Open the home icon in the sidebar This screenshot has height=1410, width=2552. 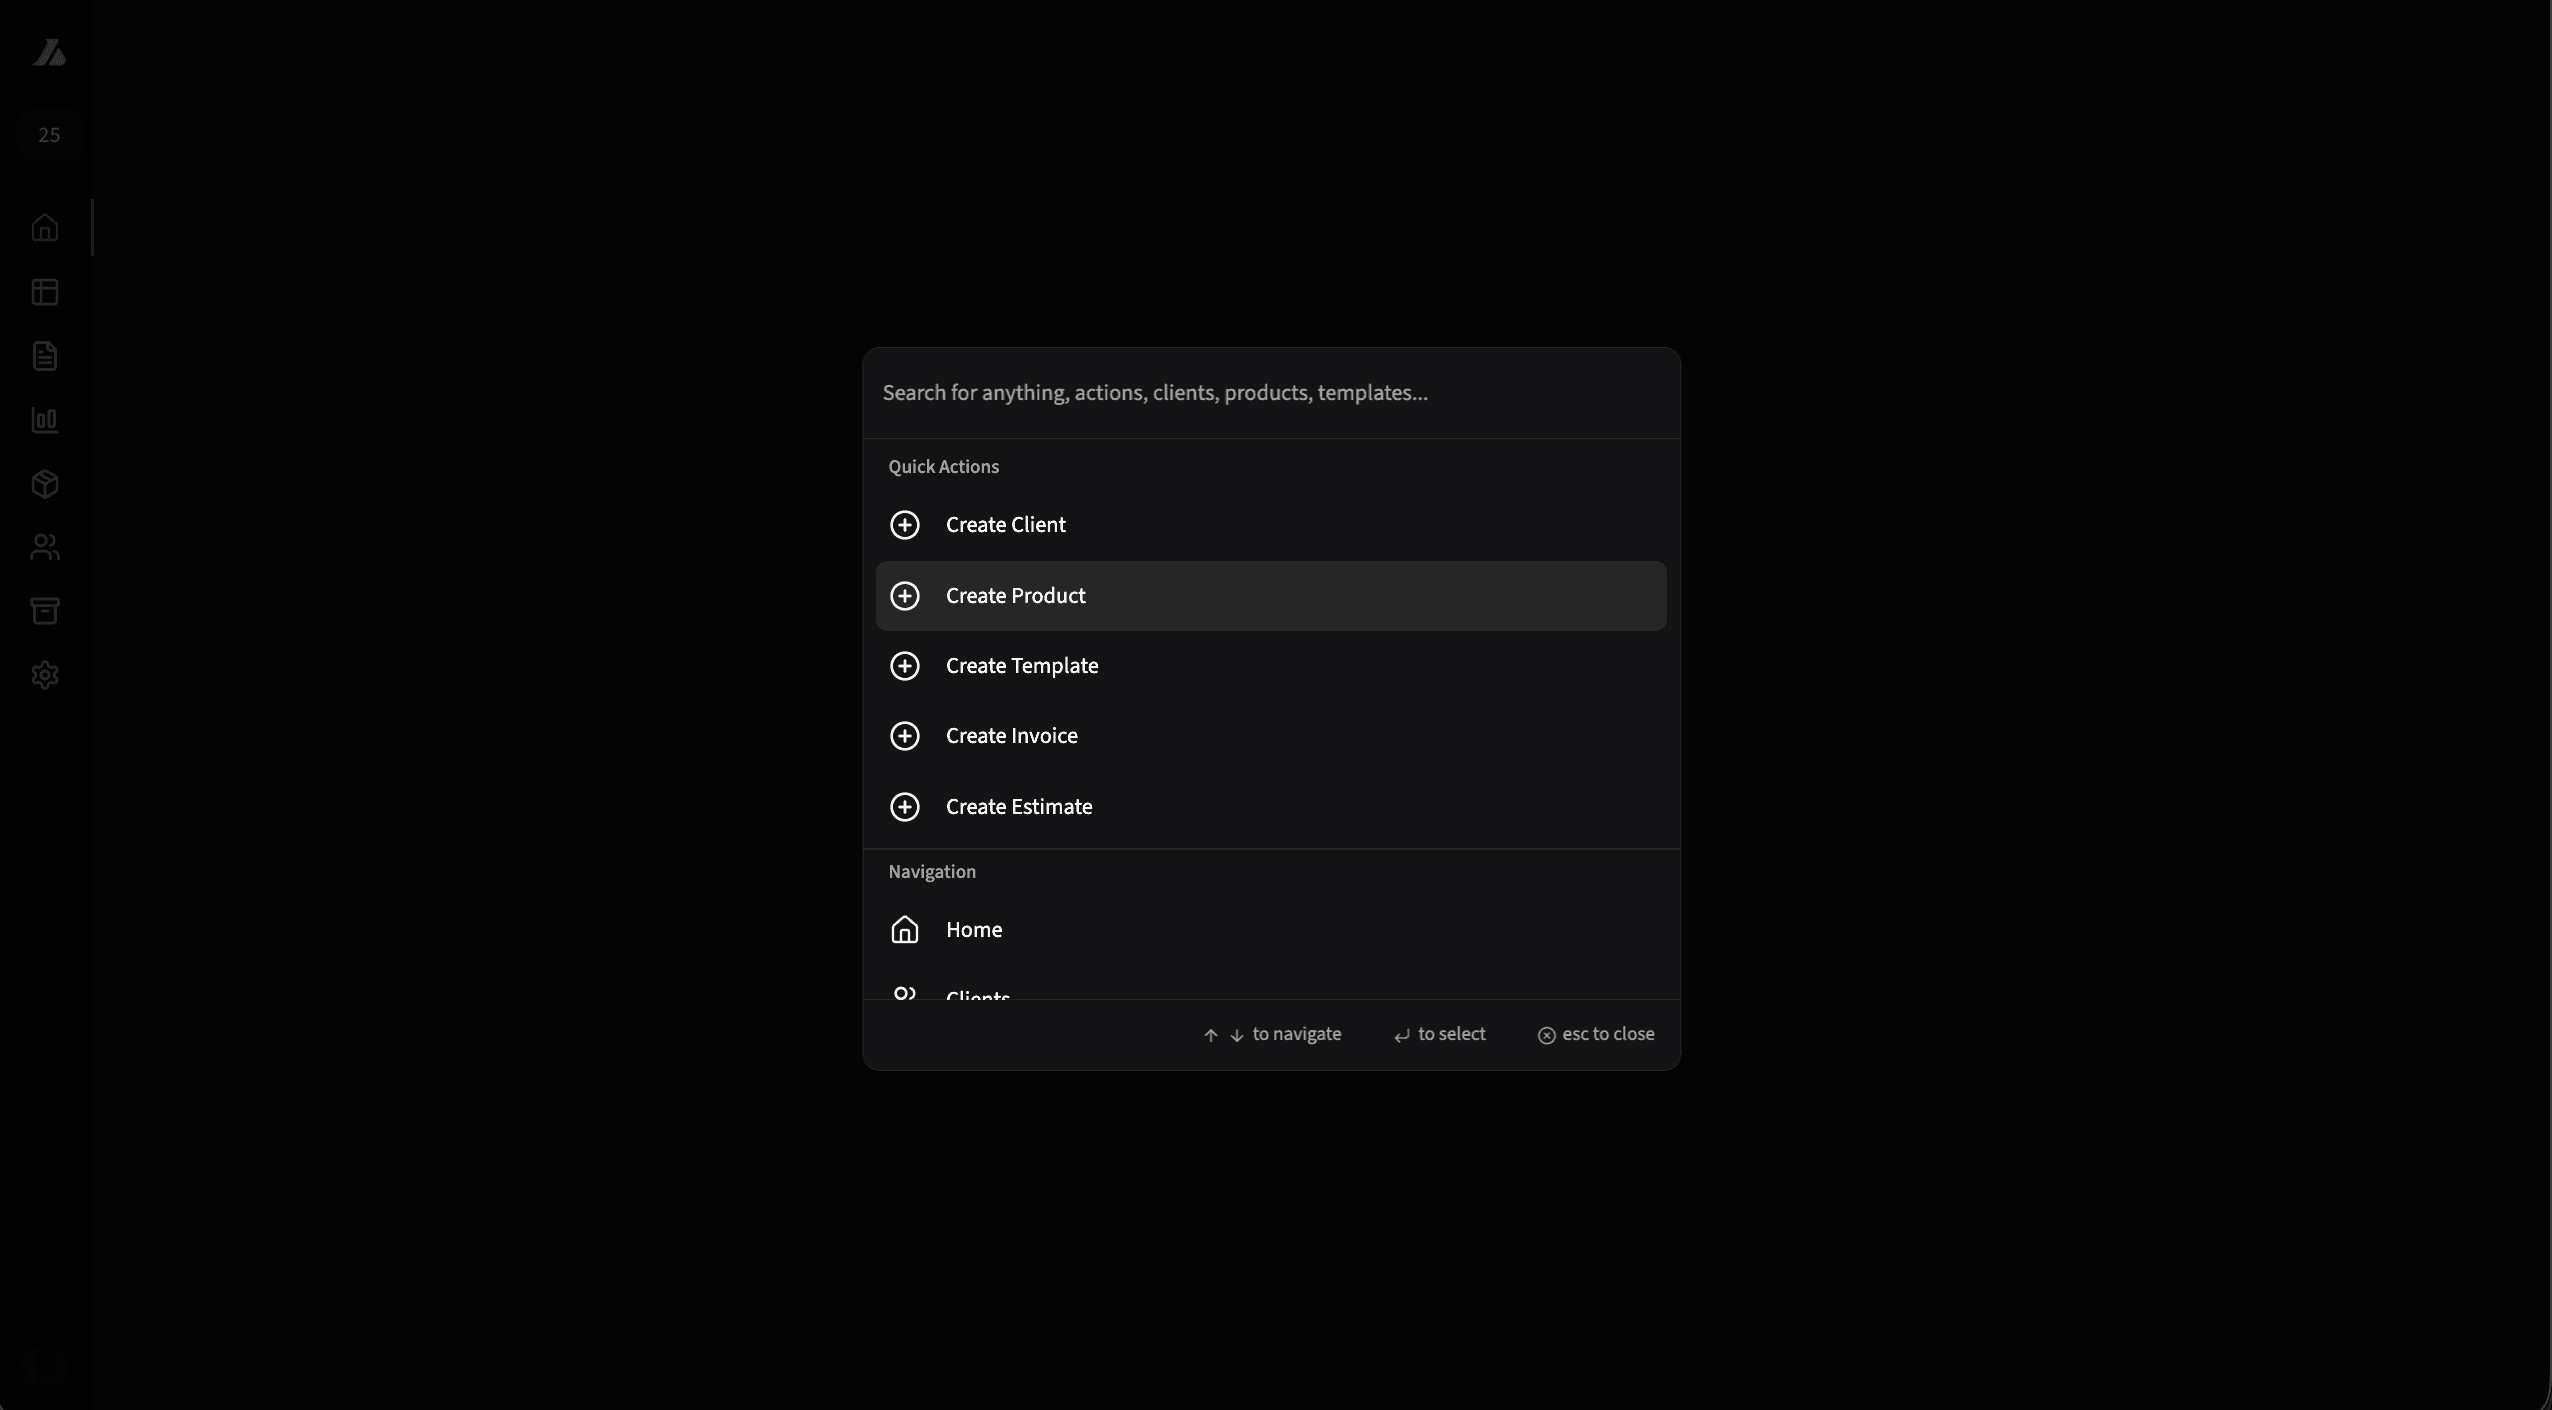pyautogui.click(x=45, y=228)
